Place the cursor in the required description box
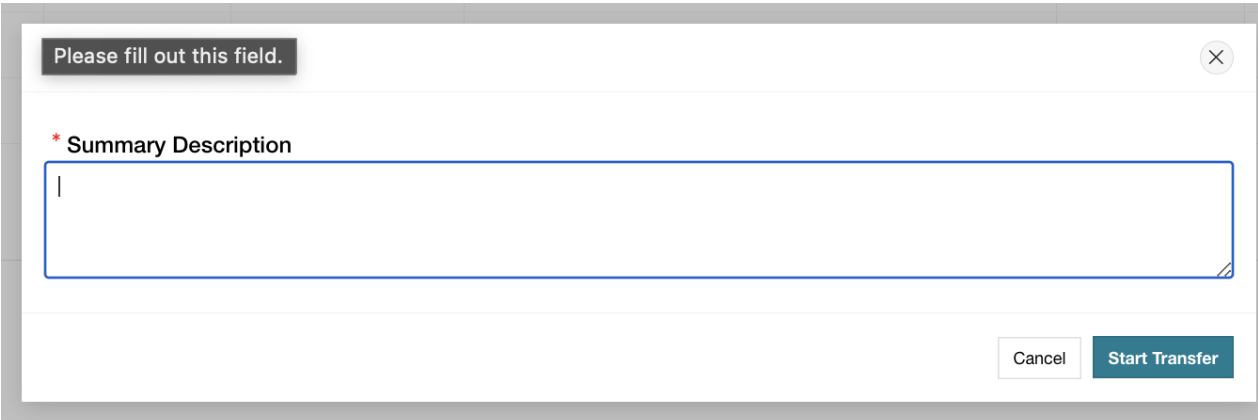1258x420 pixels. click(x=638, y=220)
